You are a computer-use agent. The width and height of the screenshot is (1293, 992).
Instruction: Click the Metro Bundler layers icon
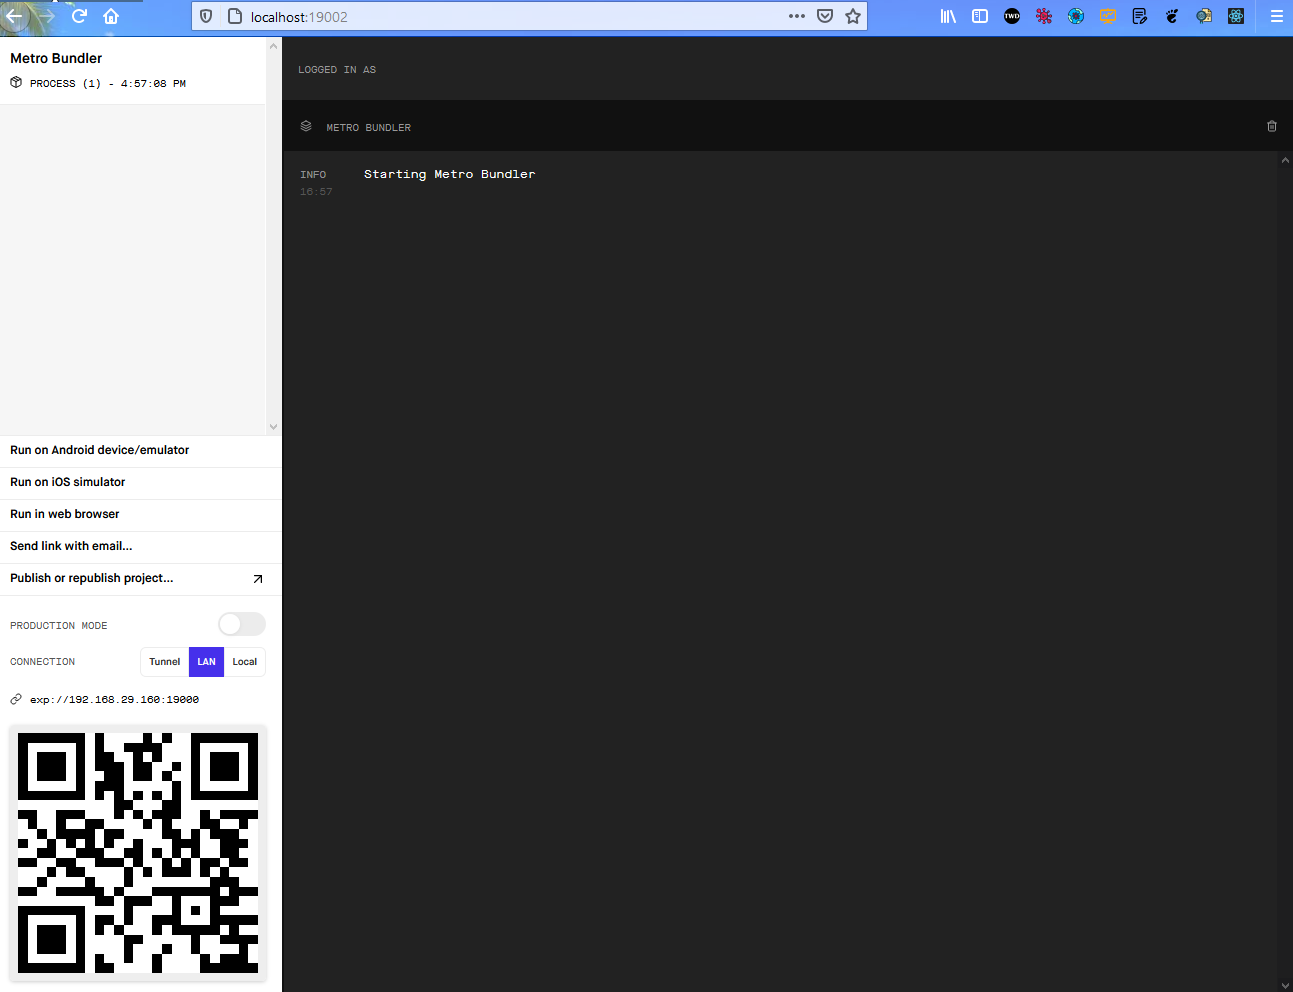coord(306,126)
